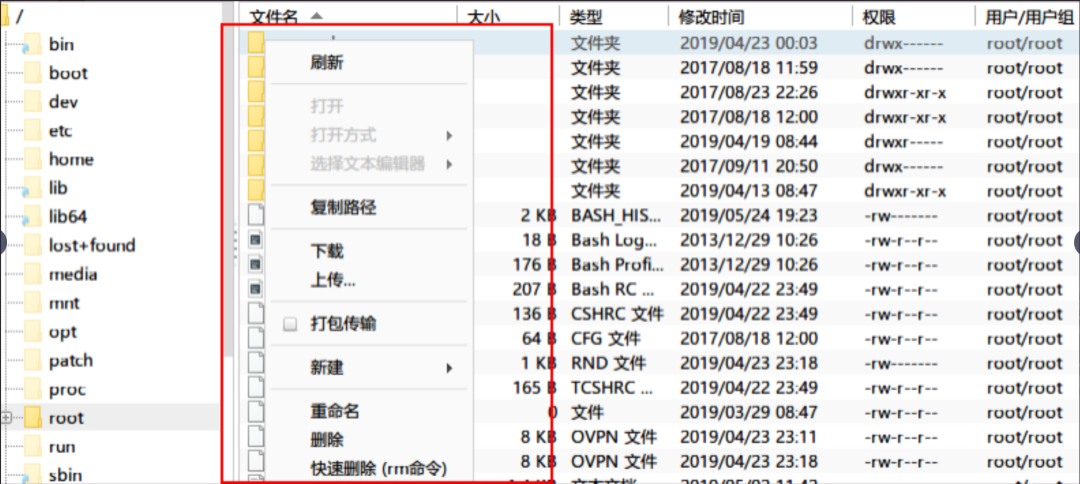
Task: Click the file icon of the BASH_HIS... row
Action: (256, 215)
